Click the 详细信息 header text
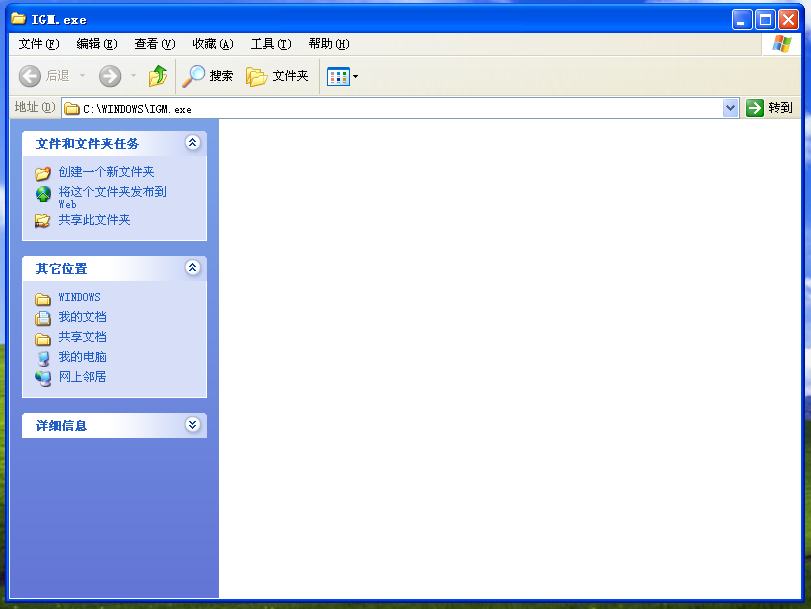This screenshot has height=609, width=811. coord(61,426)
